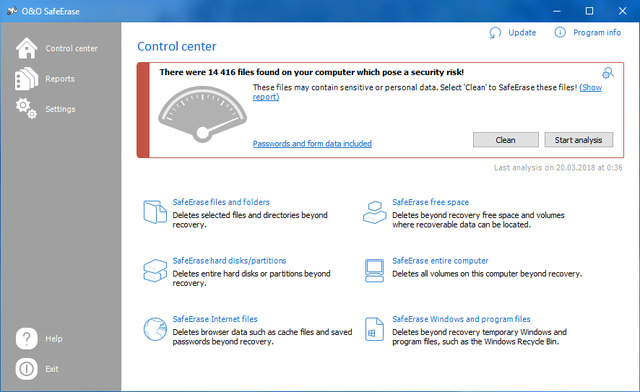This screenshot has width=640, height=392.
Task: Click the 'Deletes browser data' description
Action: 262,337
